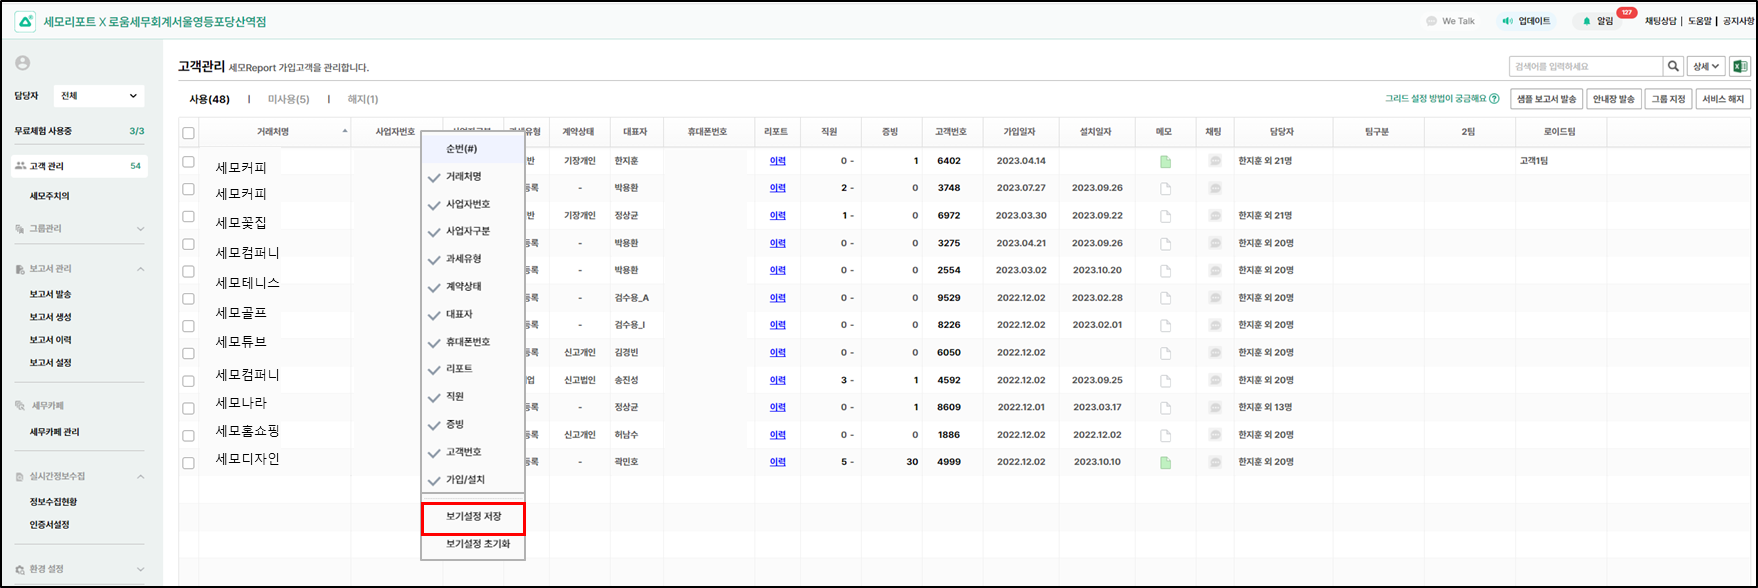The image size is (1758, 588).
Task: Select 보기설정 저장 in the column menu
Action: click(473, 517)
